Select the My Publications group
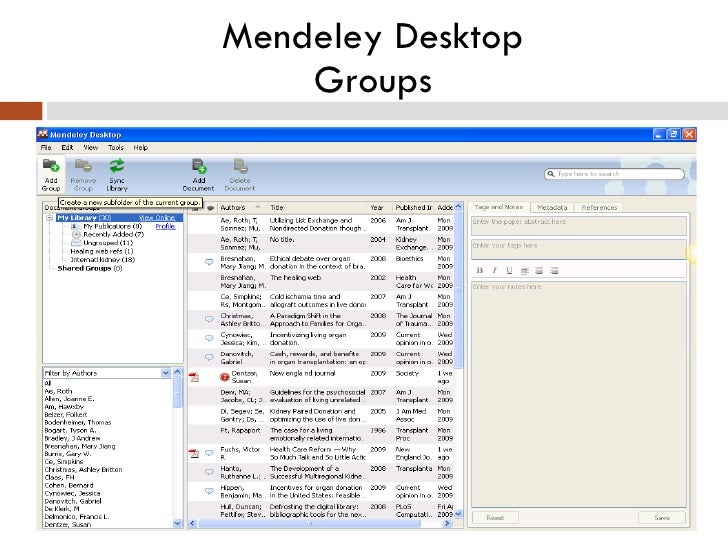 [112, 226]
